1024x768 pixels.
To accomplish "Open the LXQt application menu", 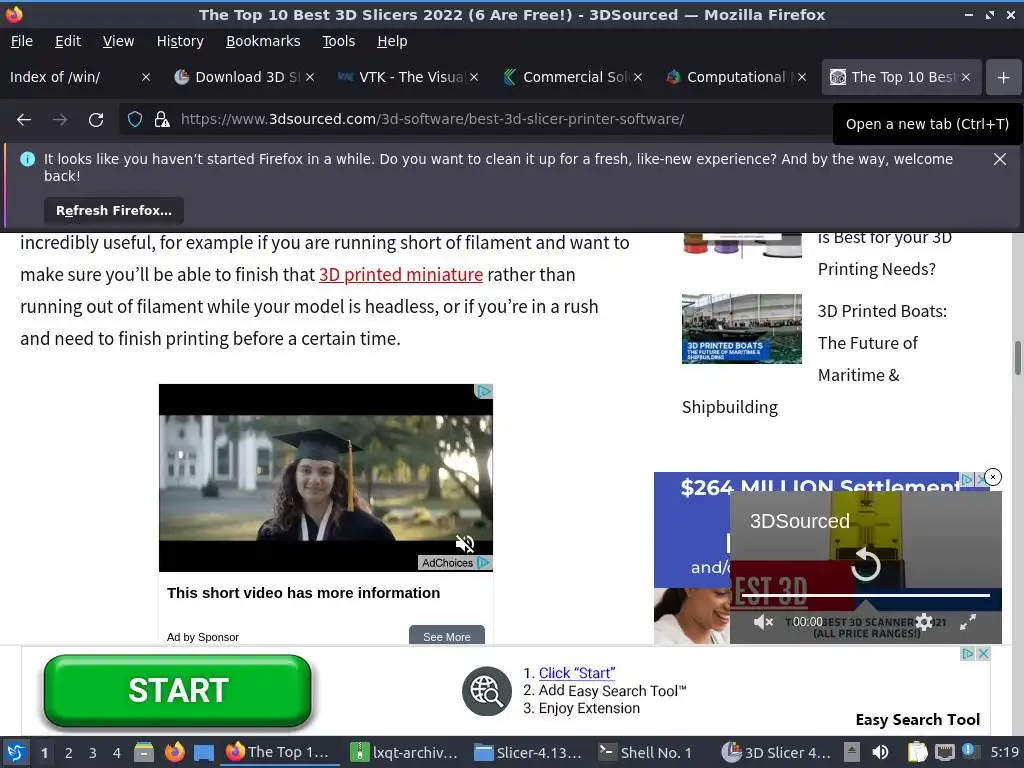I will [x=16, y=753].
